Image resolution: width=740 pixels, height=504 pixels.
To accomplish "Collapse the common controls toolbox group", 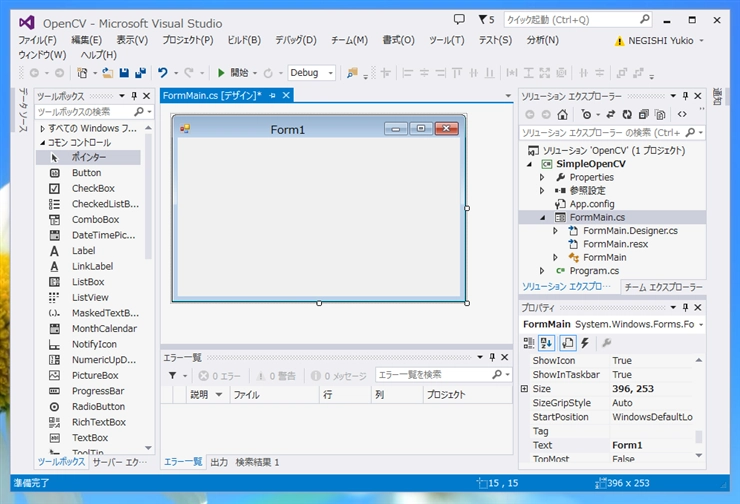I will 42,143.
